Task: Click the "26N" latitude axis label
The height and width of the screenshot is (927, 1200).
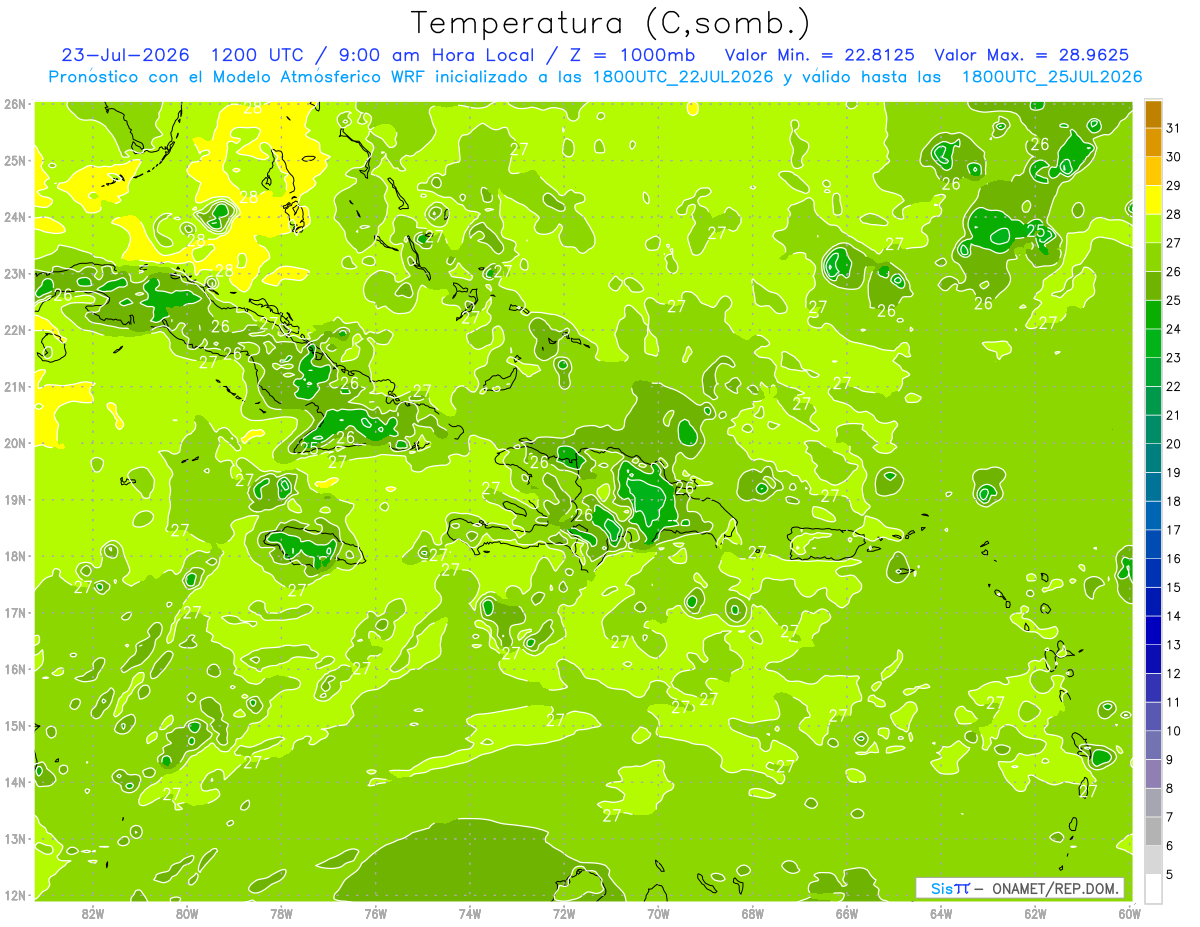Action: (x=15, y=104)
